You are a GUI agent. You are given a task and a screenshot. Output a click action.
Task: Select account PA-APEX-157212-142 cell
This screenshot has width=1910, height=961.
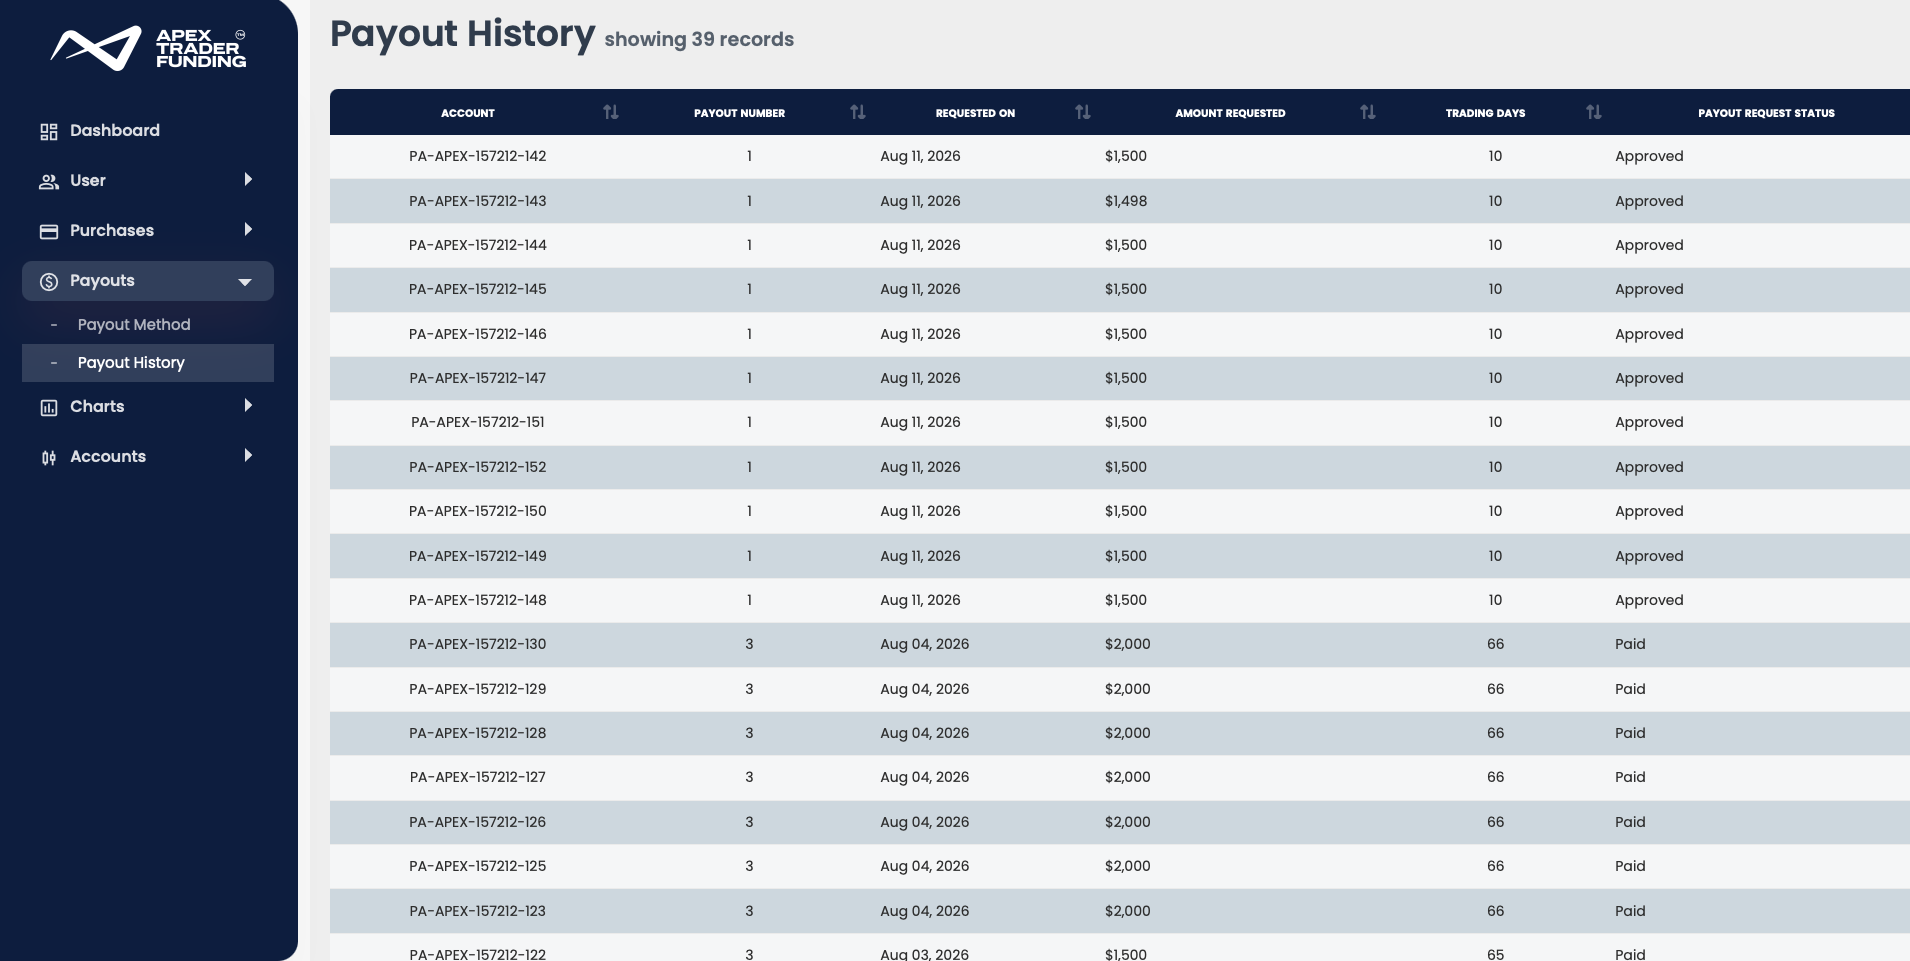[478, 156]
